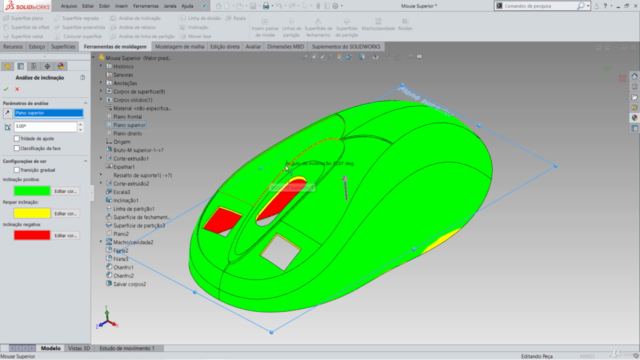Screen dimensions: 640x360
Task: Expand Corpos de superfície(9) node
Action: tap(101, 91)
